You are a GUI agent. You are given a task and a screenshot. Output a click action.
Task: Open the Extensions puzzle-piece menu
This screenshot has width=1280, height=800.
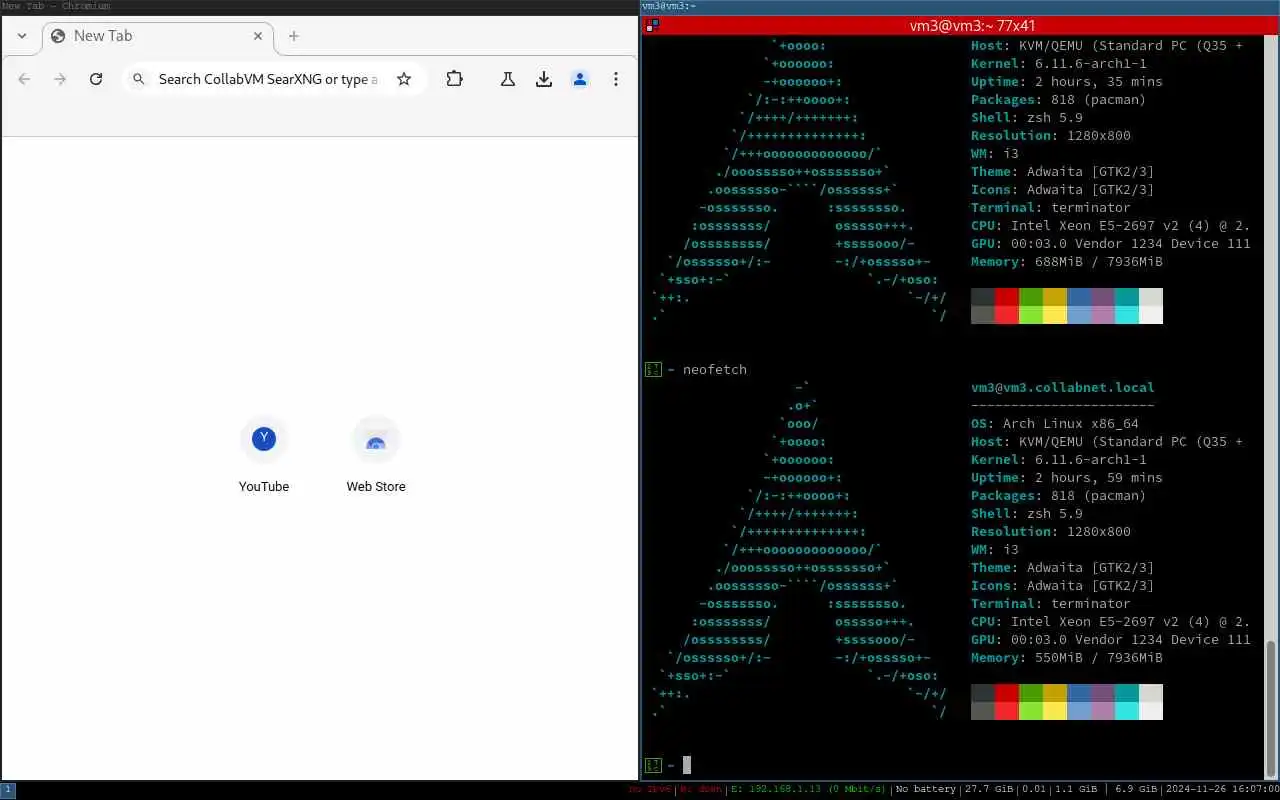[x=454, y=79]
